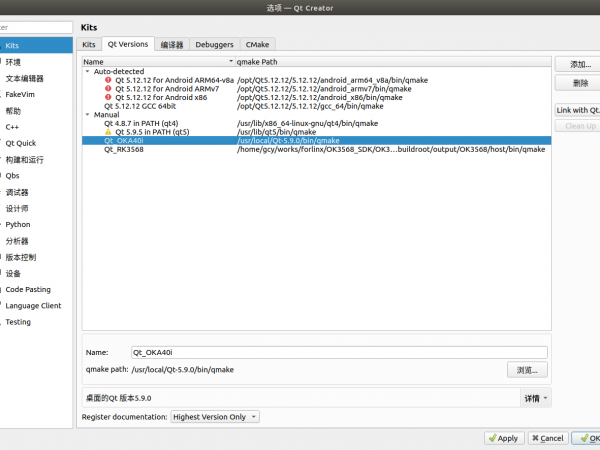Screen dimensions: 600x450
Task: Open the Register documentation dropdown
Action: (x=215, y=417)
